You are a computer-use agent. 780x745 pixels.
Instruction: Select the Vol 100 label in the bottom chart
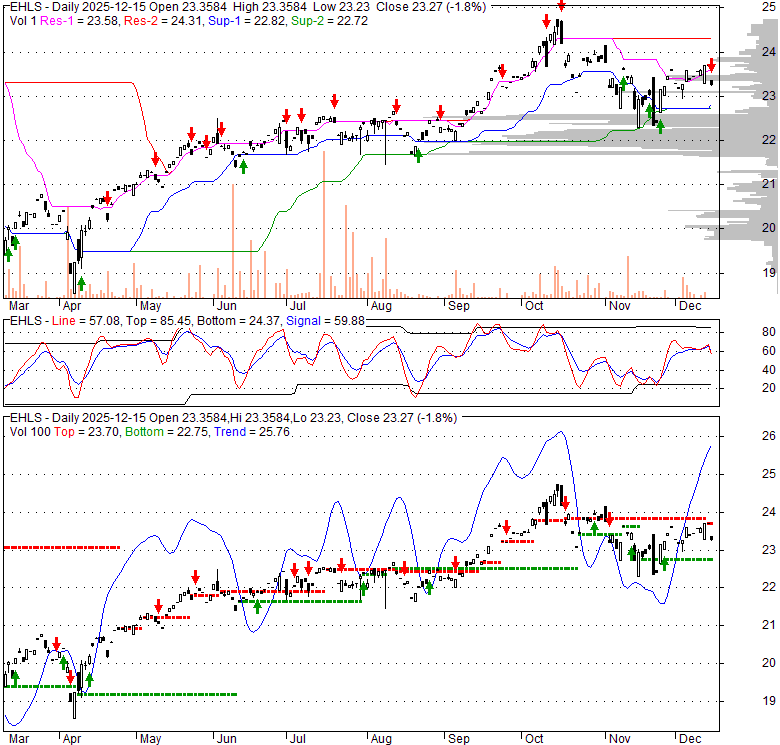[30, 432]
